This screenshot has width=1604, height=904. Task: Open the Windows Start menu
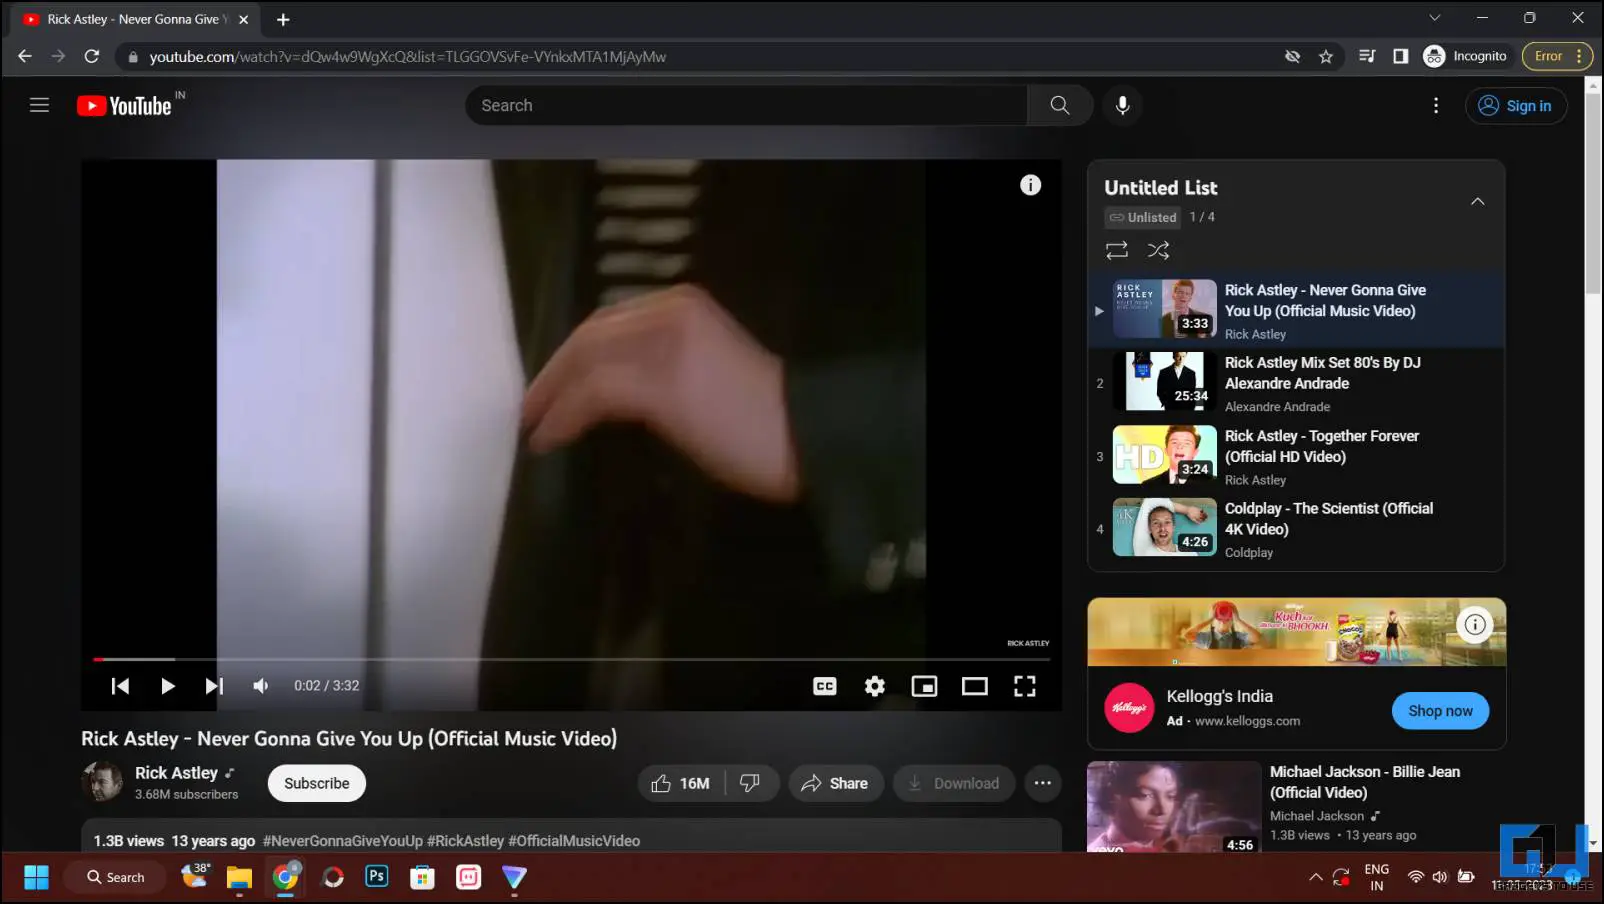[36, 877]
